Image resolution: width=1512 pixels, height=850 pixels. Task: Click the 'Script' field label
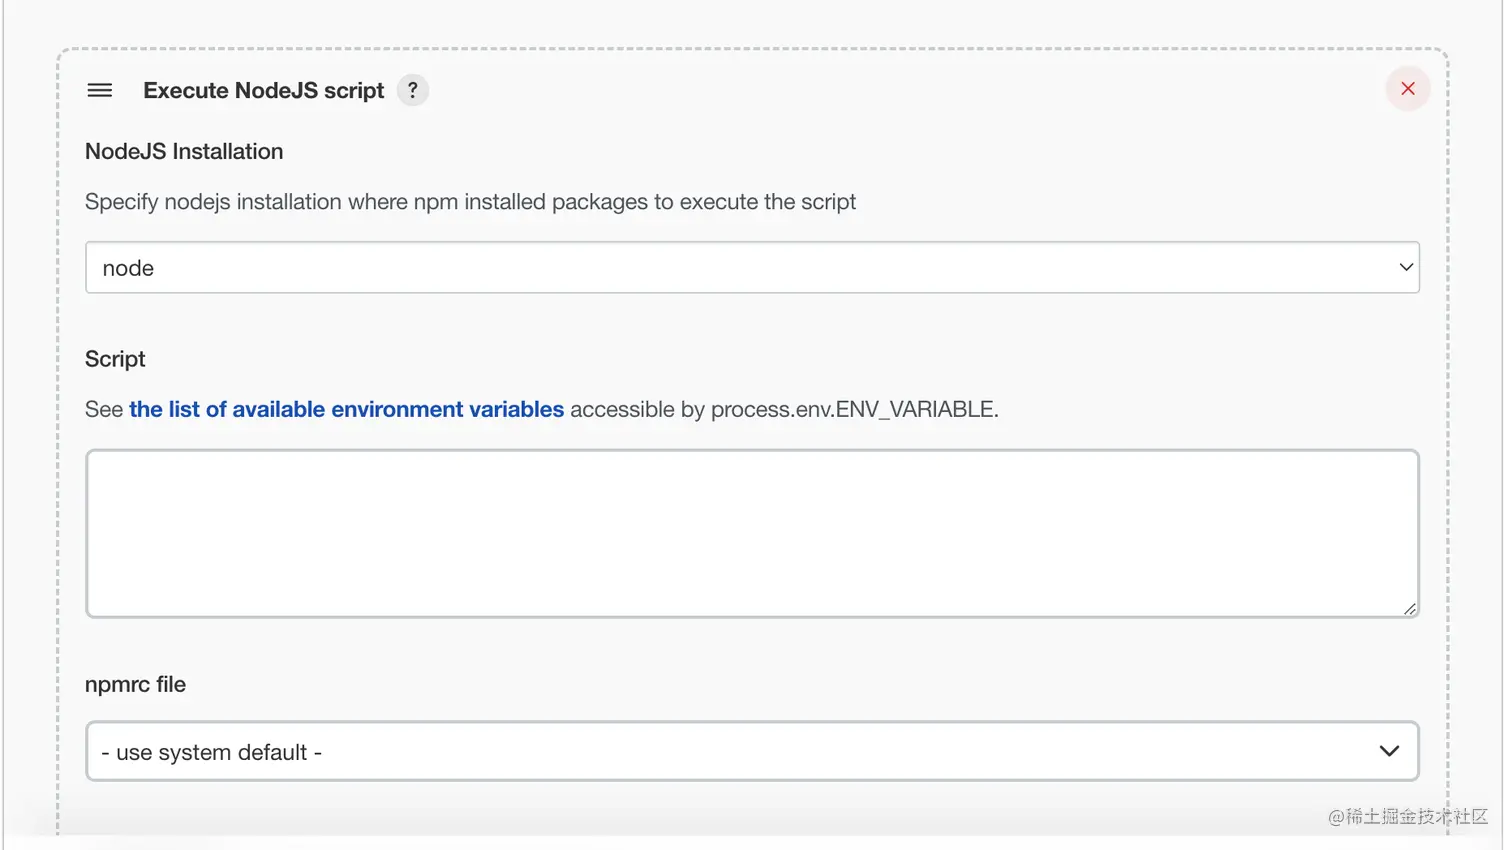tap(115, 359)
